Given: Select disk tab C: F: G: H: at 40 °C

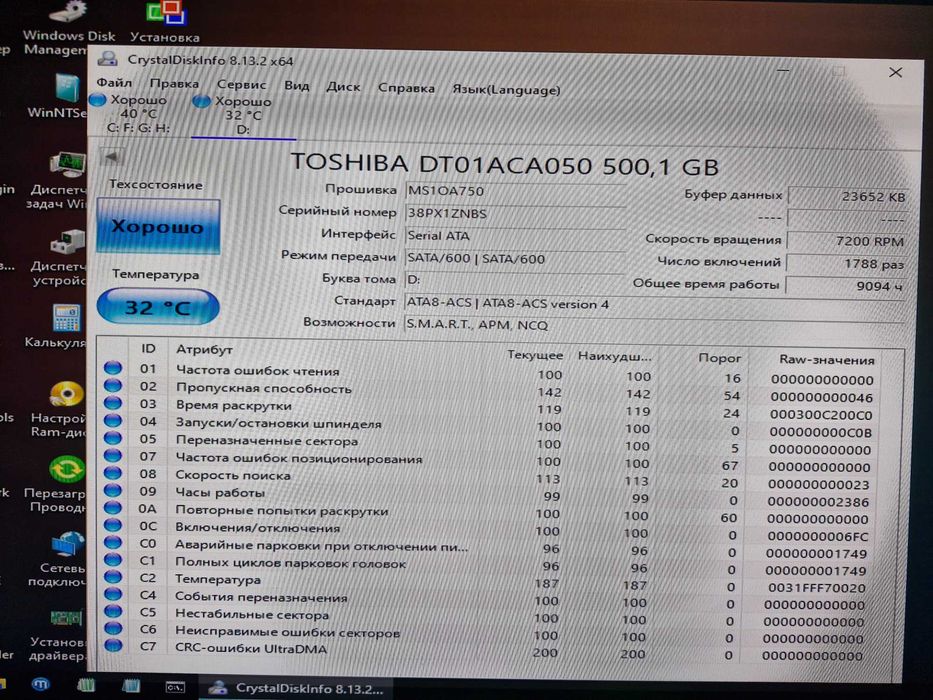Looking at the screenshot, I should [x=137, y=113].
